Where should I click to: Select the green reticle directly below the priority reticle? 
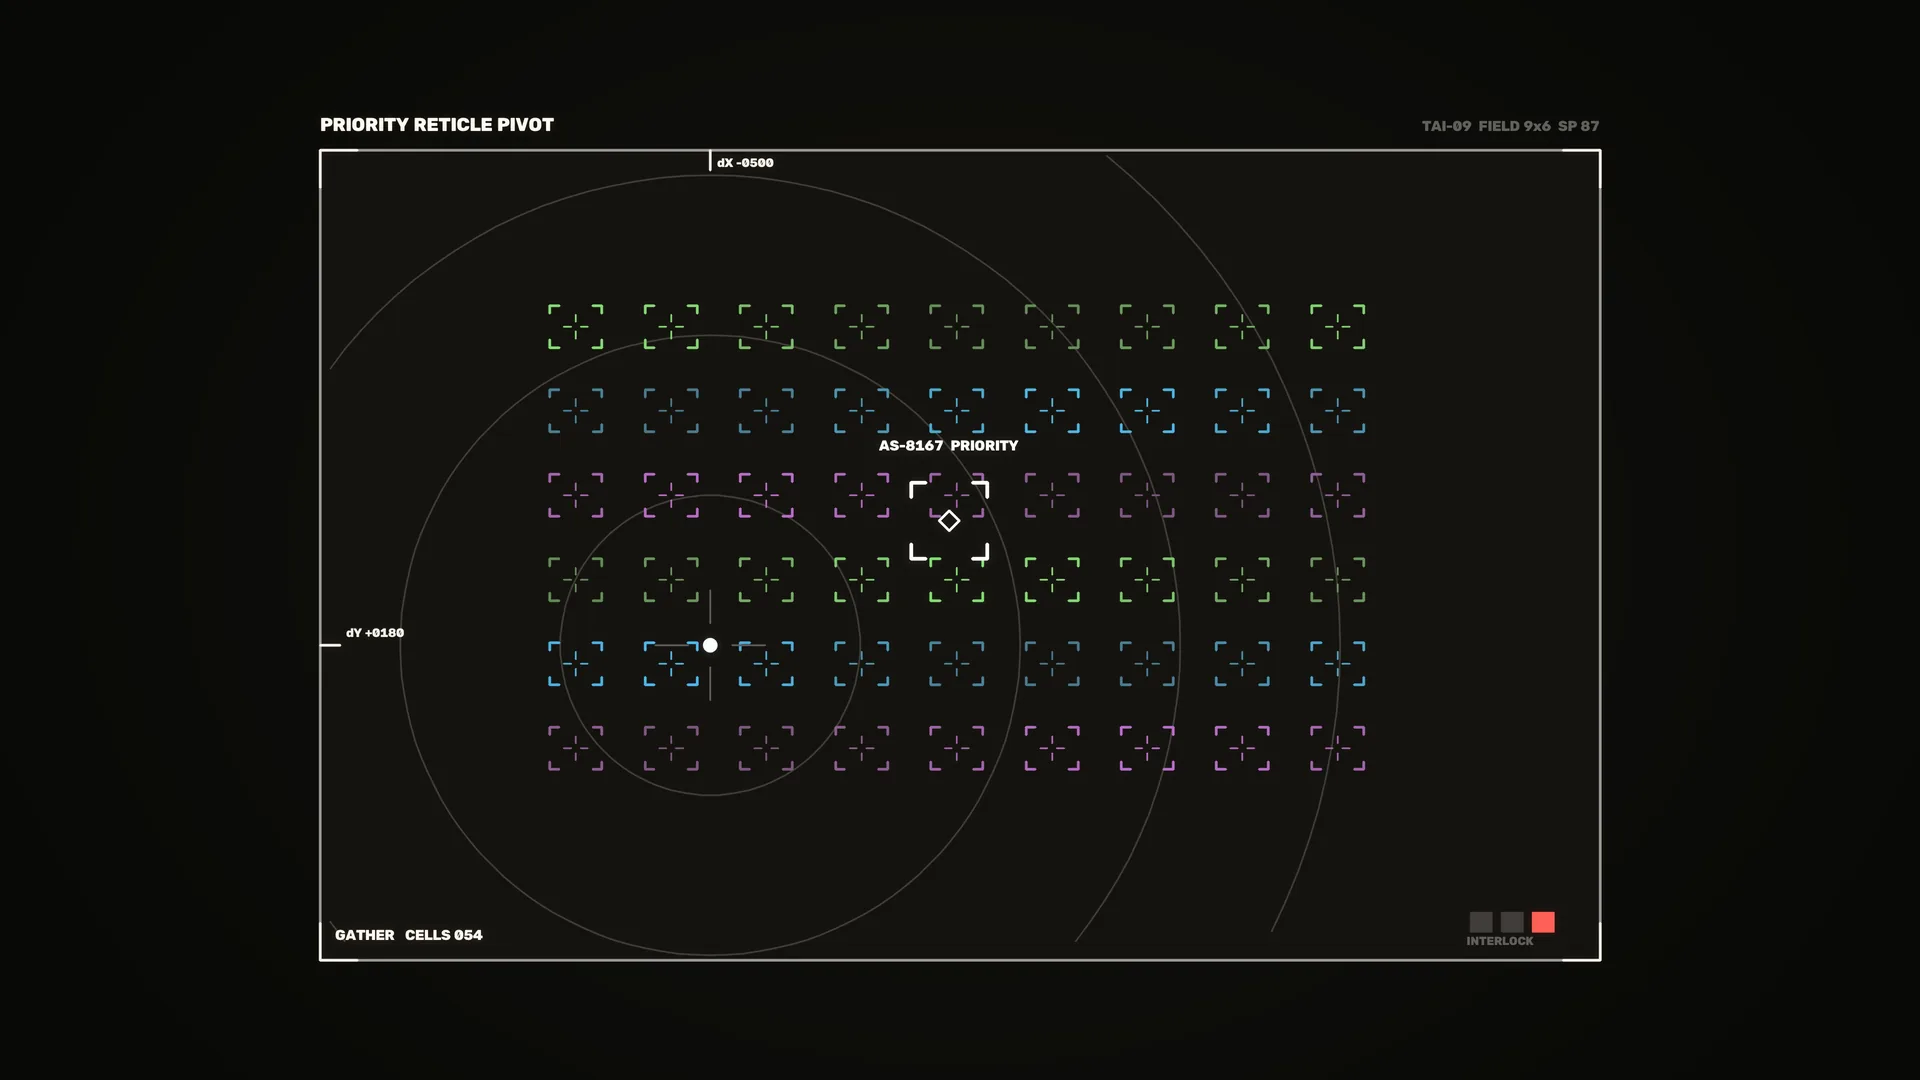[x=957, y=580]
